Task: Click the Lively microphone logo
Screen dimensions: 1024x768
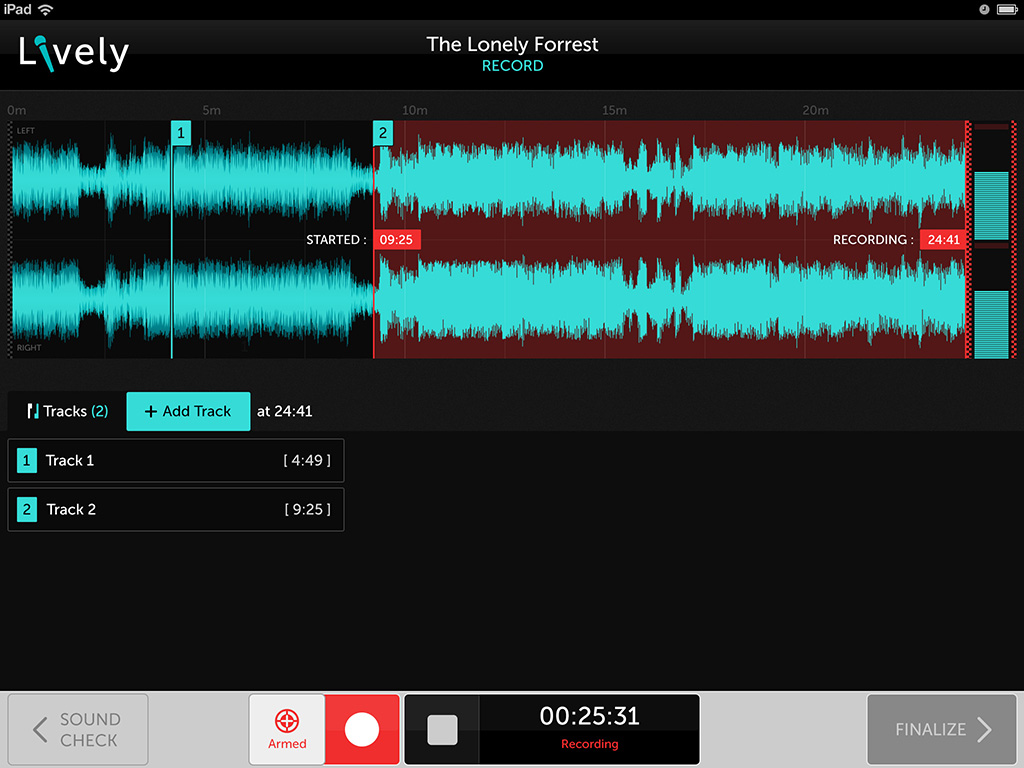Action: coord(73,53)
